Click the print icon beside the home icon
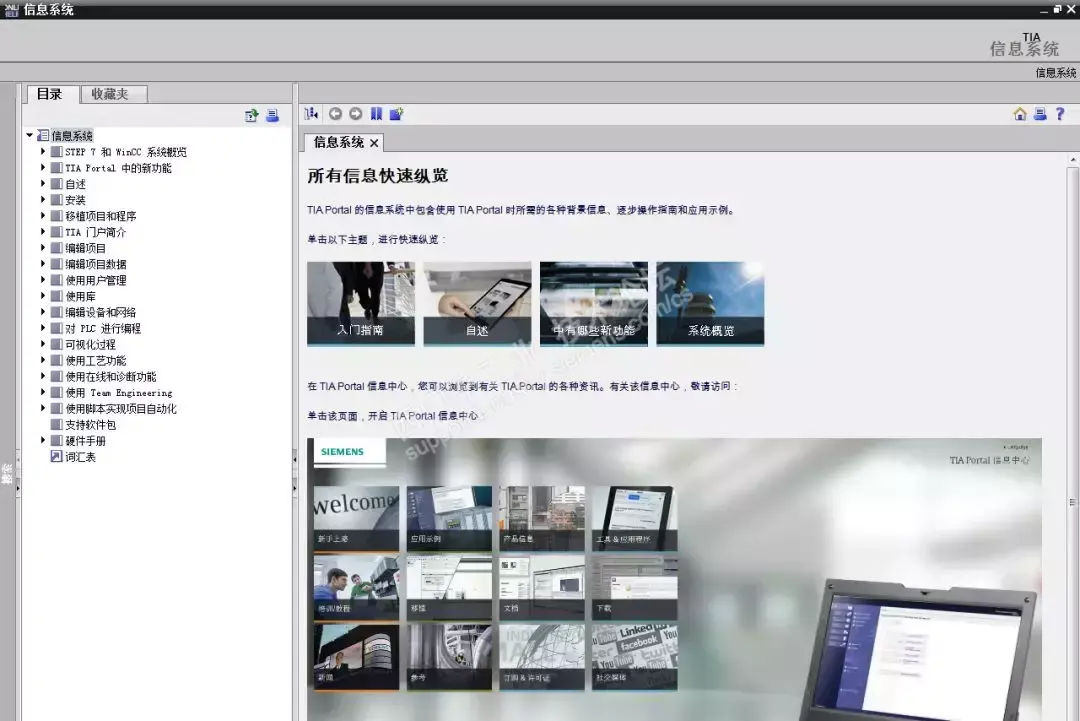The image size is (1080, 721). click(1040, 114)
